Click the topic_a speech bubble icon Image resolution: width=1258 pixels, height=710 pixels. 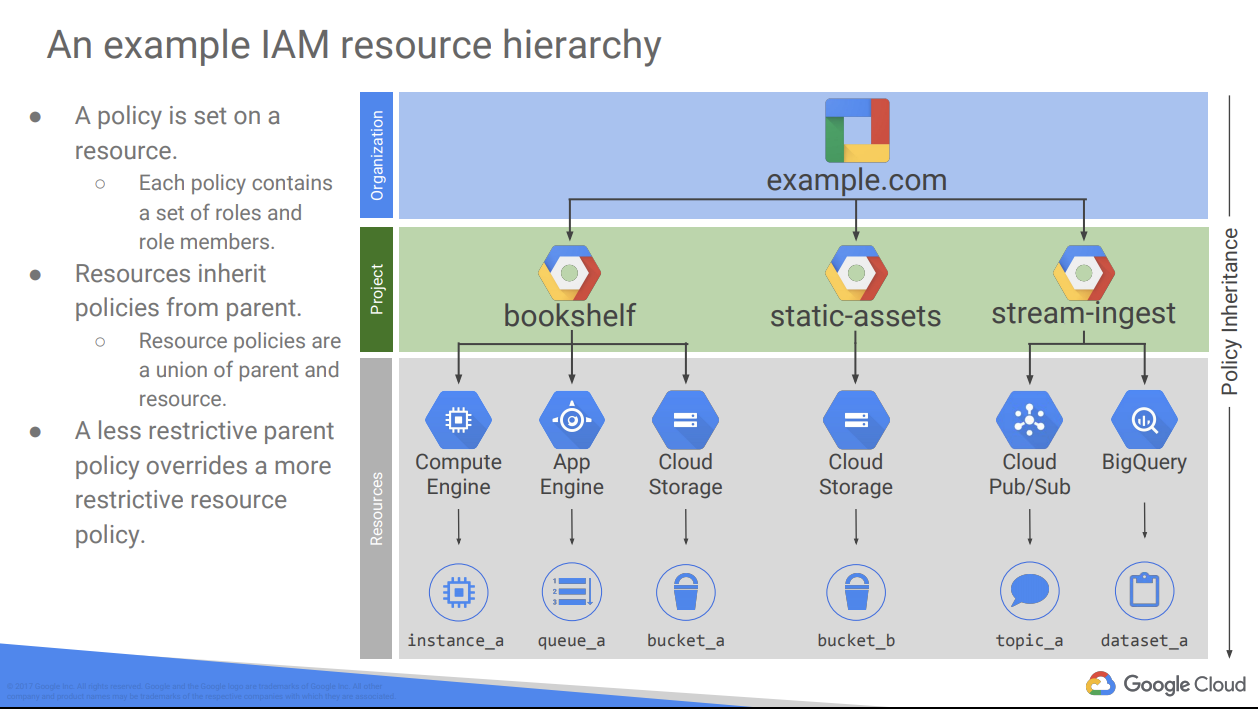(x=1029, y=592)
